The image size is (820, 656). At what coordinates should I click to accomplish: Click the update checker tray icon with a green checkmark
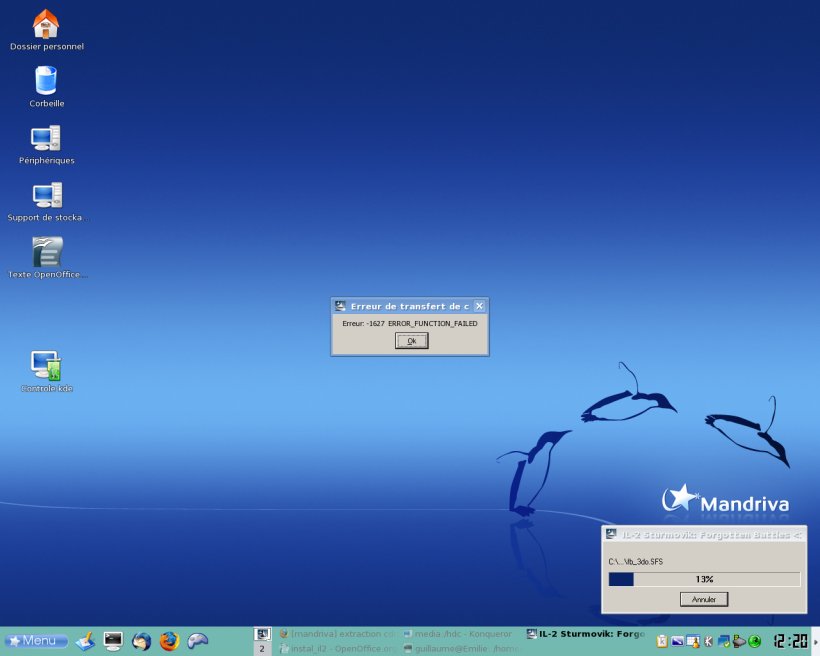pyautogui.click(x=724, y=641)
